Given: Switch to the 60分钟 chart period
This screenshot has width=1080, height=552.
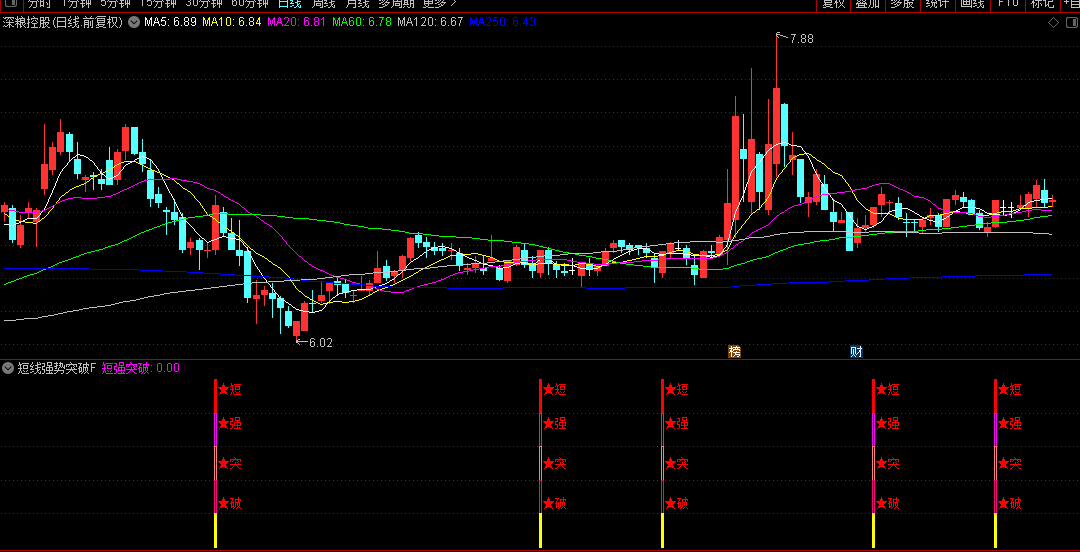Looking at the screenshot, I should click(x=250, y=3).
